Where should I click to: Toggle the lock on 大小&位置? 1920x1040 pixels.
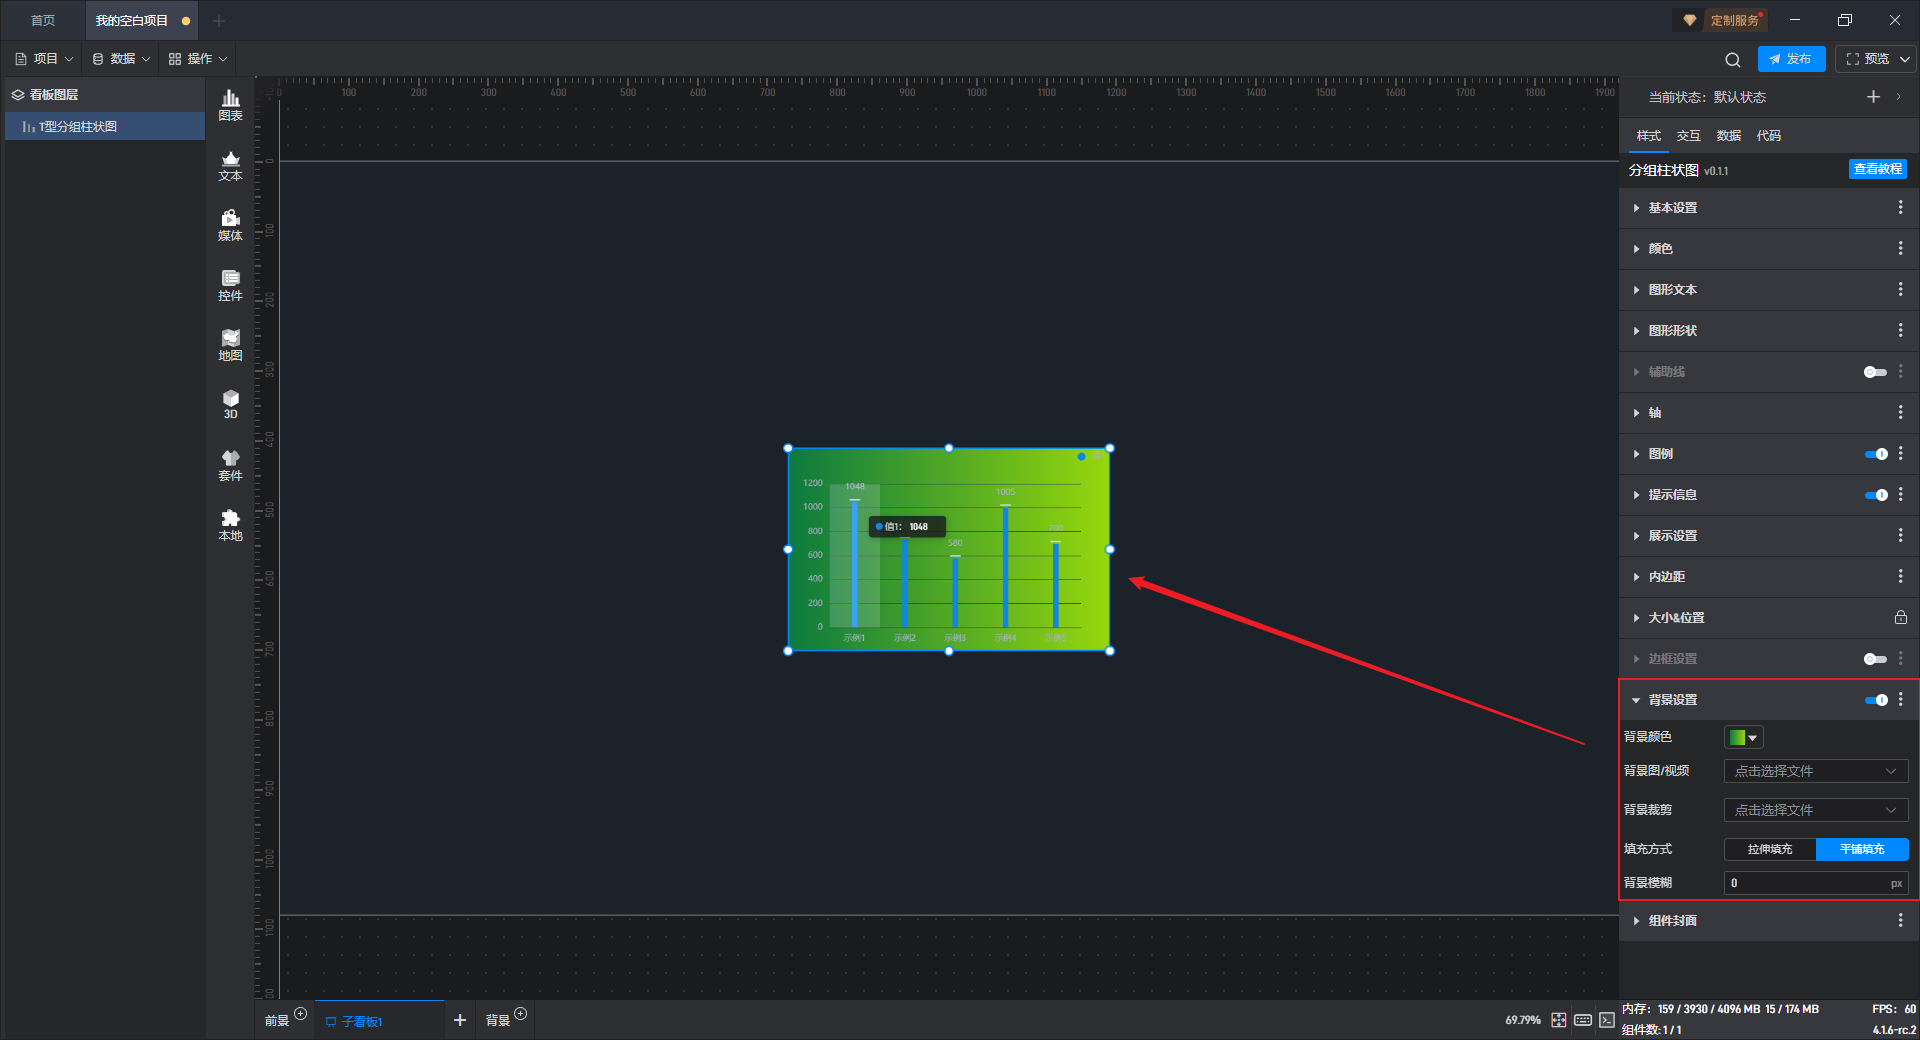[x=1900, y=617]
